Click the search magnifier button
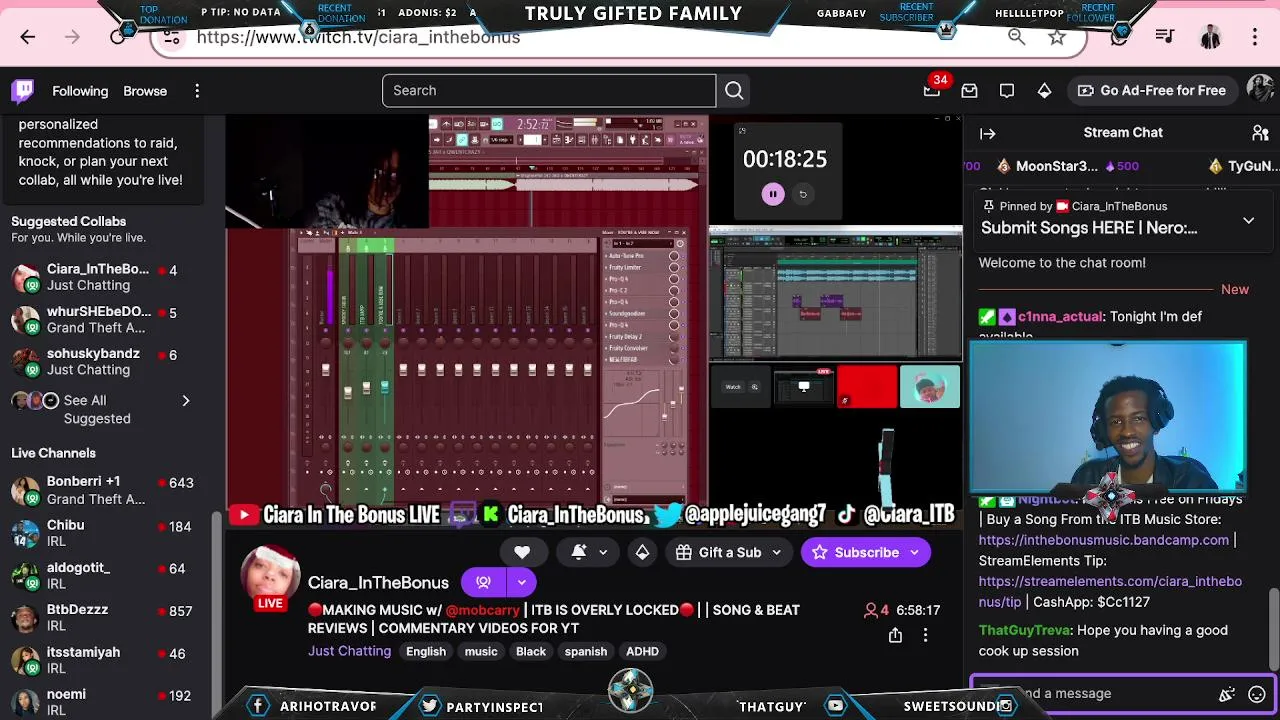The width and height of the screenshot is (1280, 720). (734, 91)
